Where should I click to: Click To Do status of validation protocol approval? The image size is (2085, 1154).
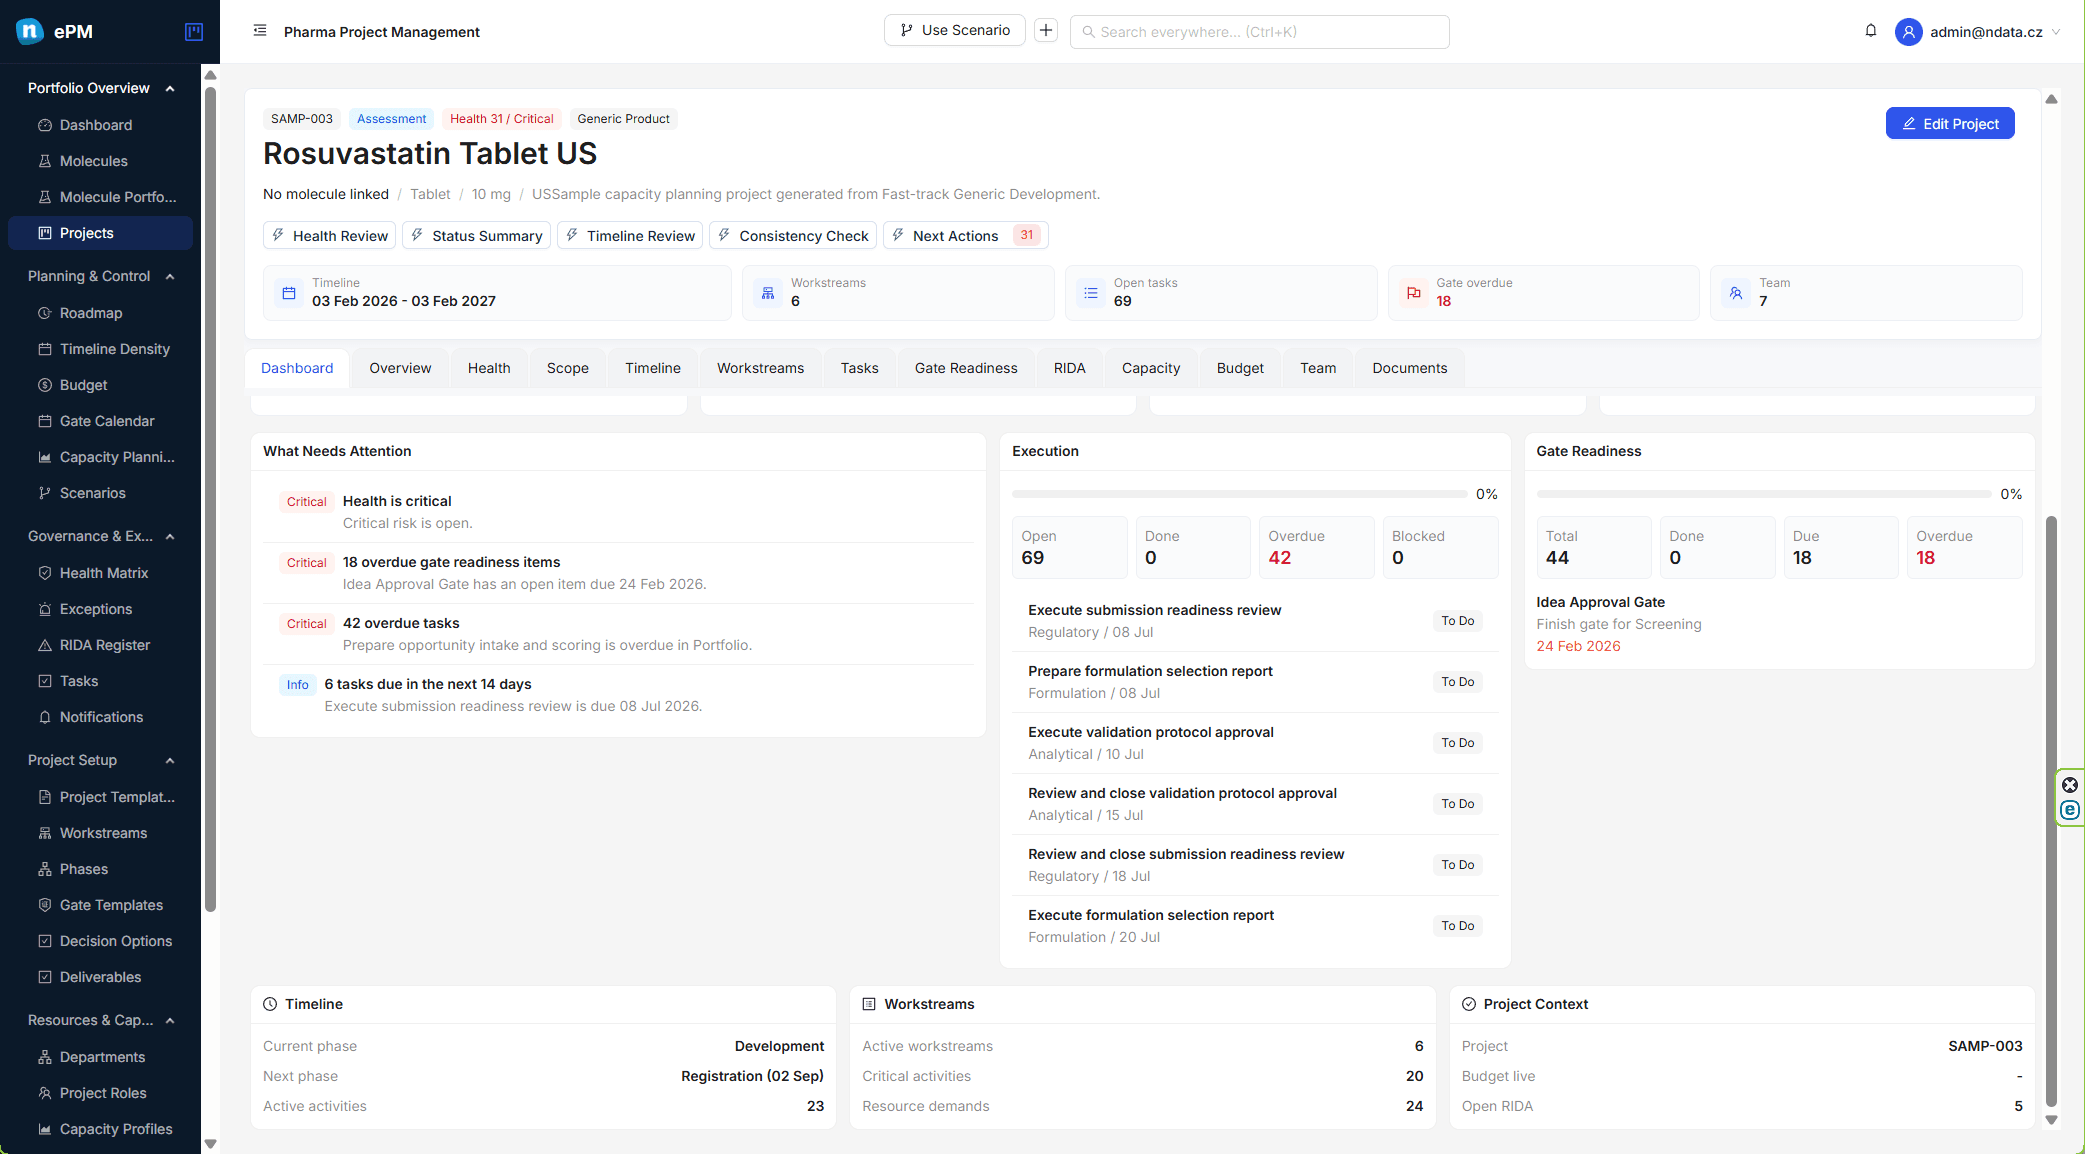(1457, 743)
